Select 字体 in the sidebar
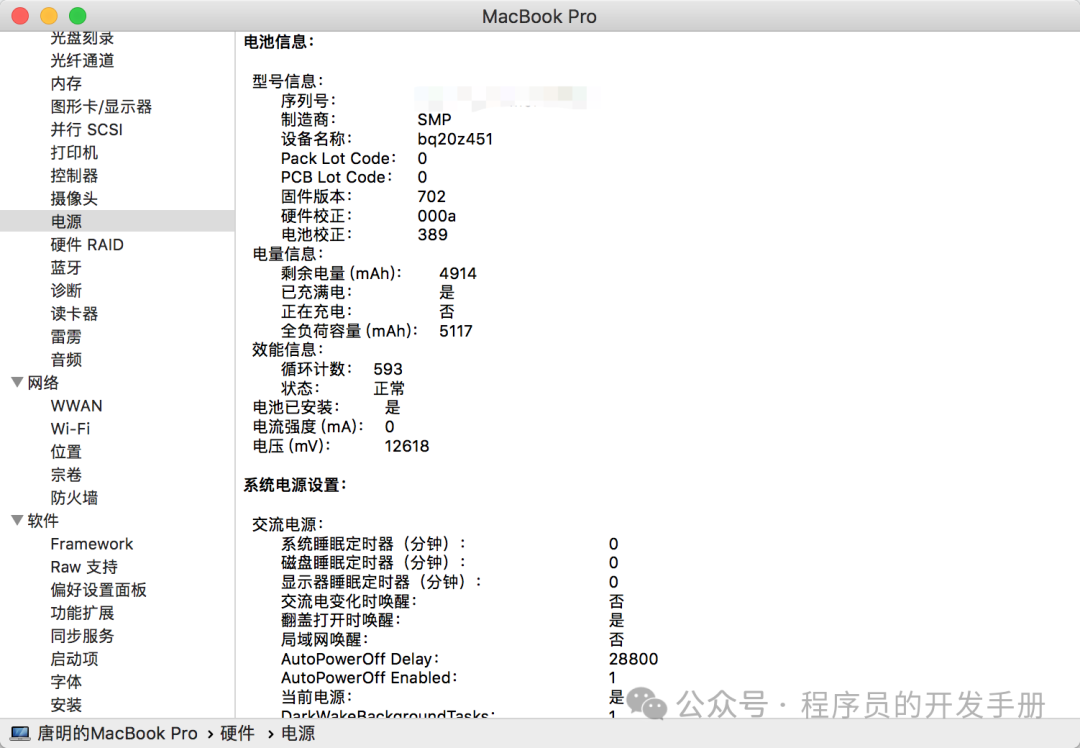The width and height of the screenshot is (1080, 748). pyautogui.click(x=66, y=682)
